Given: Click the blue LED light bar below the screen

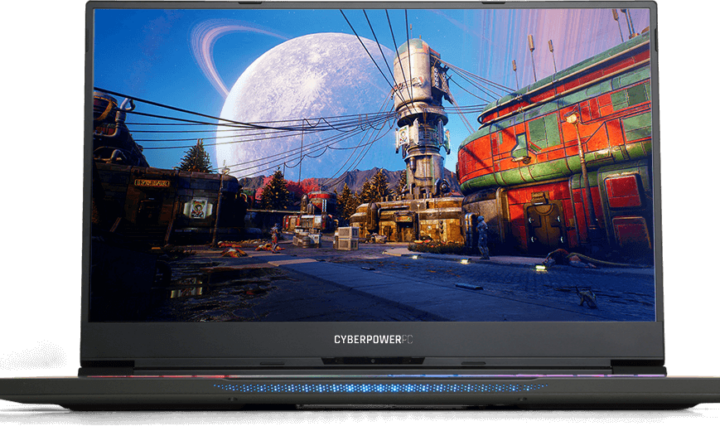Looking at the screenshot, I should point(380,387).
